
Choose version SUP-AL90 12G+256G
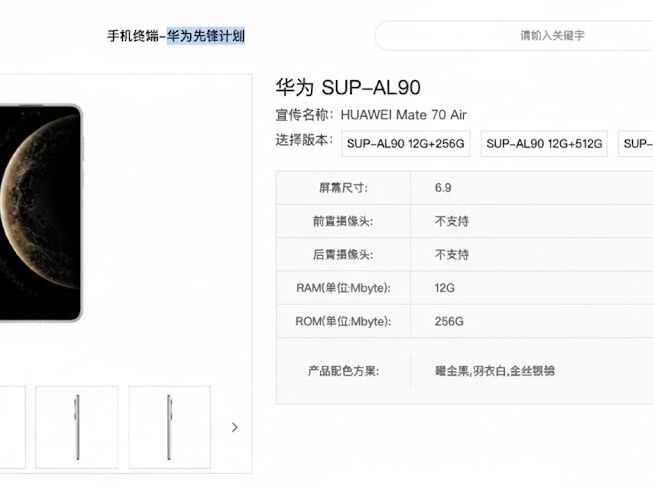click(x=406, y=144)
